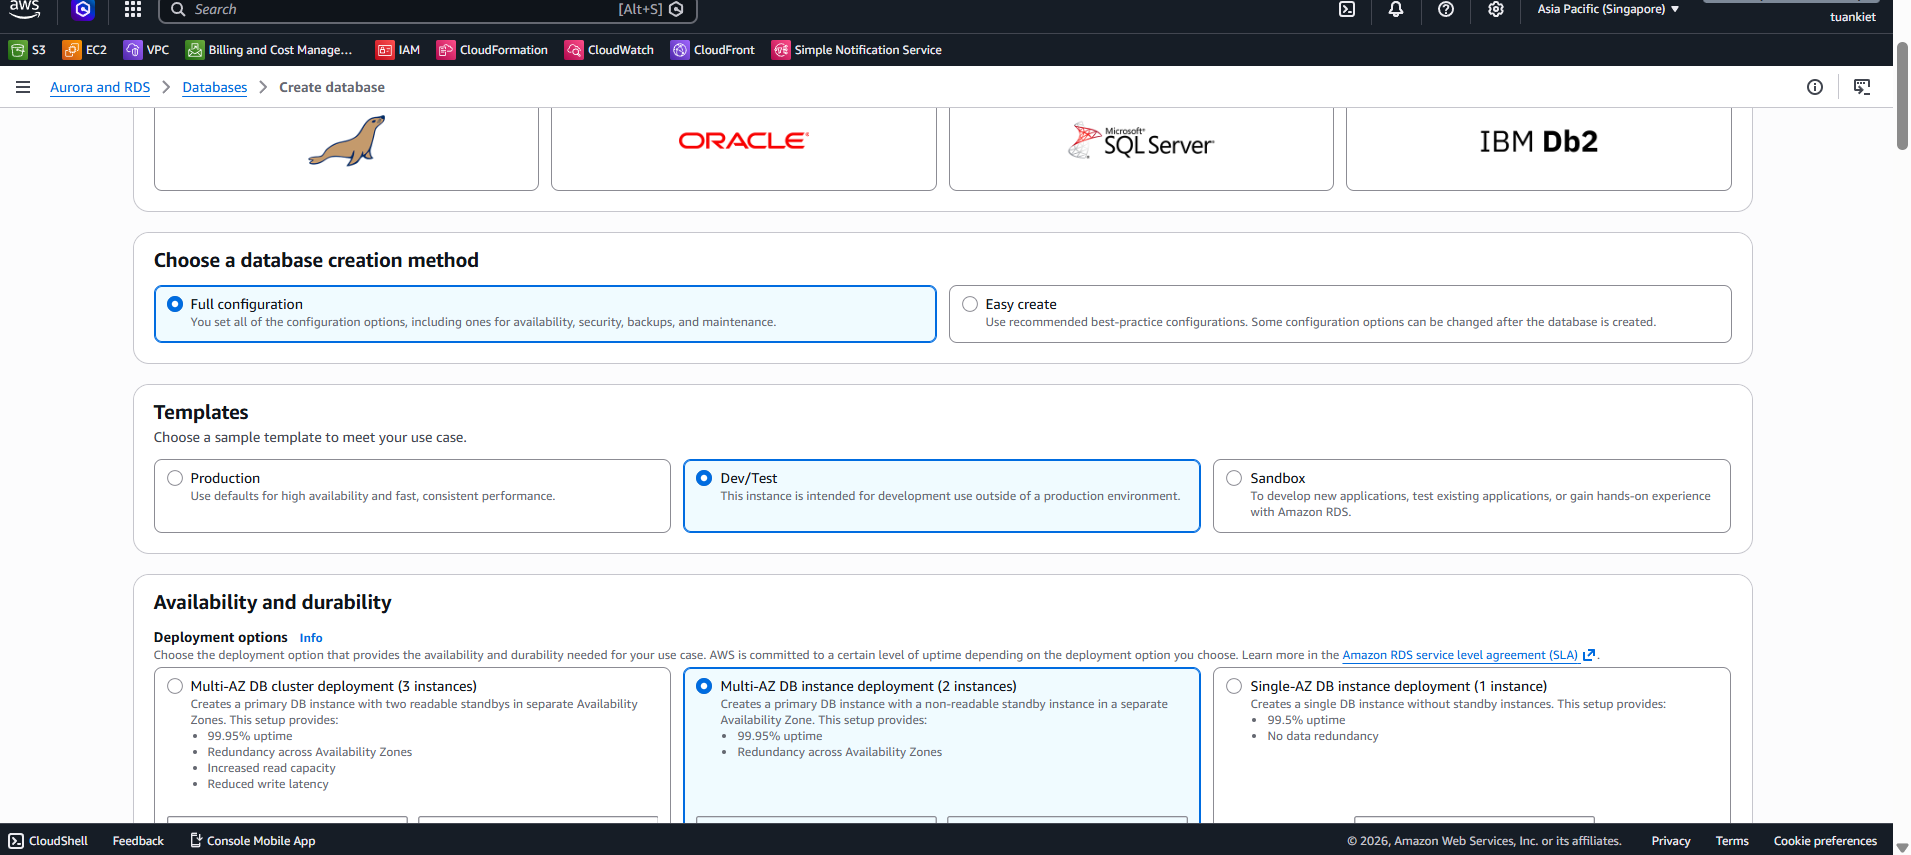Open the AWS services grid menu

(x=133, y=10)
